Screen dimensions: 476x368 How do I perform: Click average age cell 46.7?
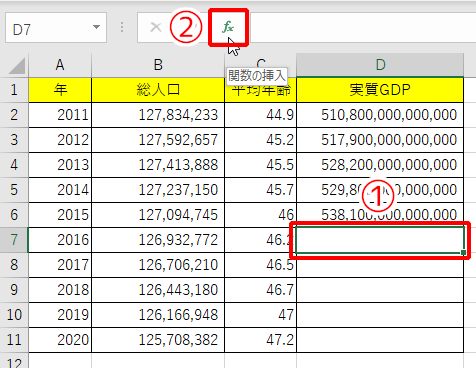click(261, 290)
